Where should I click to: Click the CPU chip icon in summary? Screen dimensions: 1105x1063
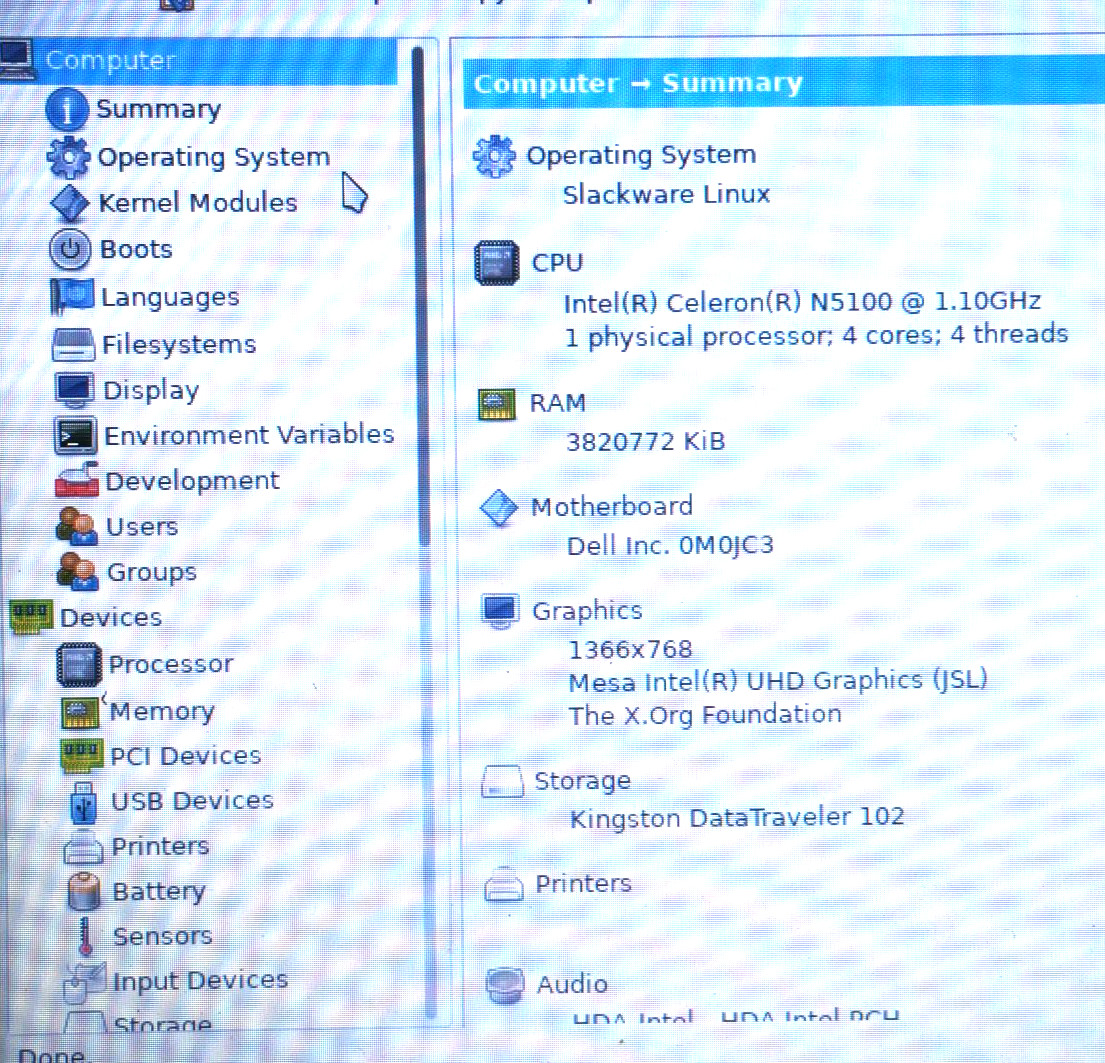coord(497,264)
